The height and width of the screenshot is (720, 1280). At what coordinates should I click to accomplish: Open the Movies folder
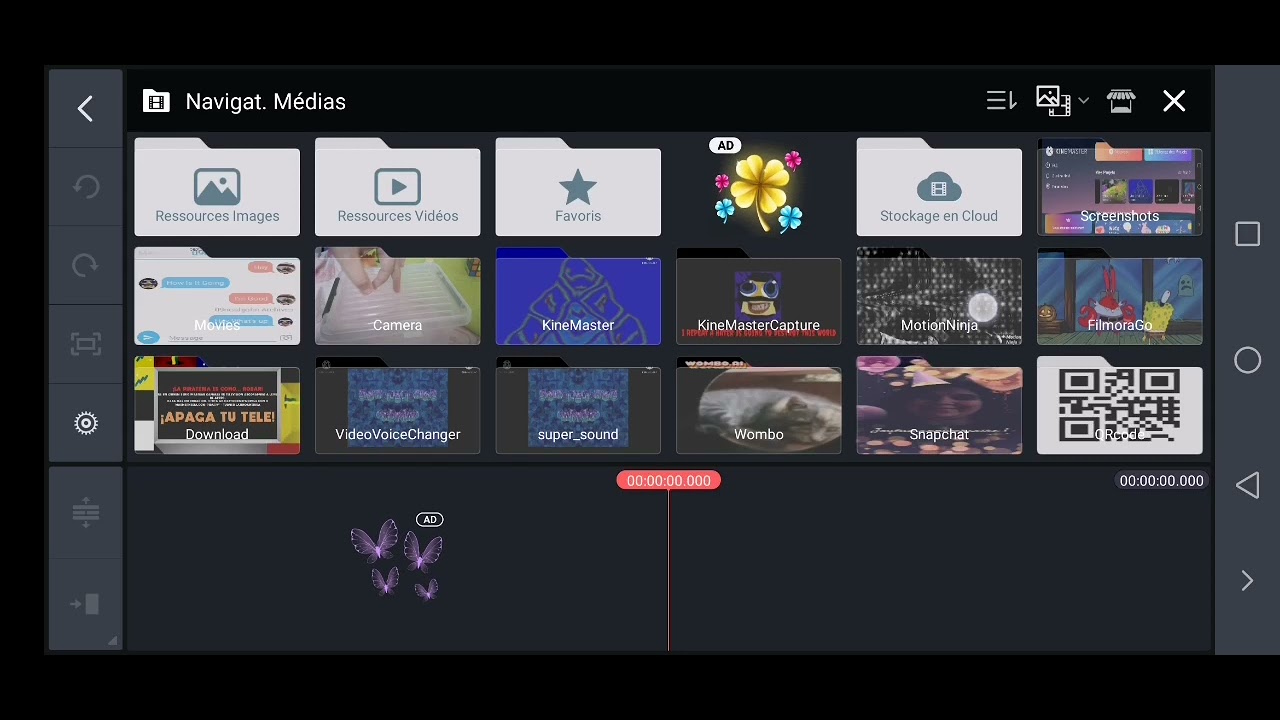click(217, 297)
